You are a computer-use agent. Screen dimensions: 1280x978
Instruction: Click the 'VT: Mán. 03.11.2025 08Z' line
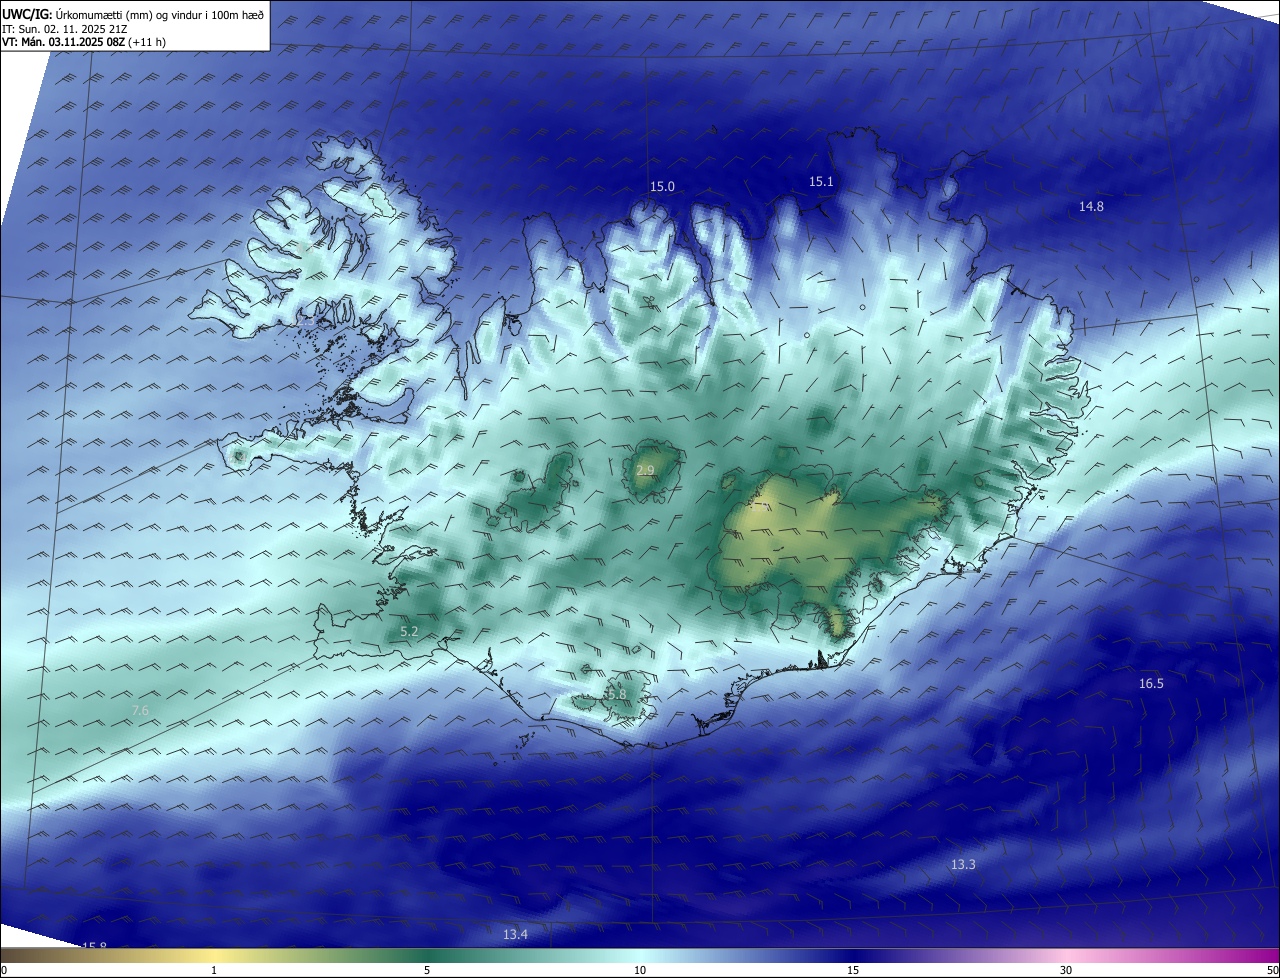pyautogui.click(x=84, y=42)
